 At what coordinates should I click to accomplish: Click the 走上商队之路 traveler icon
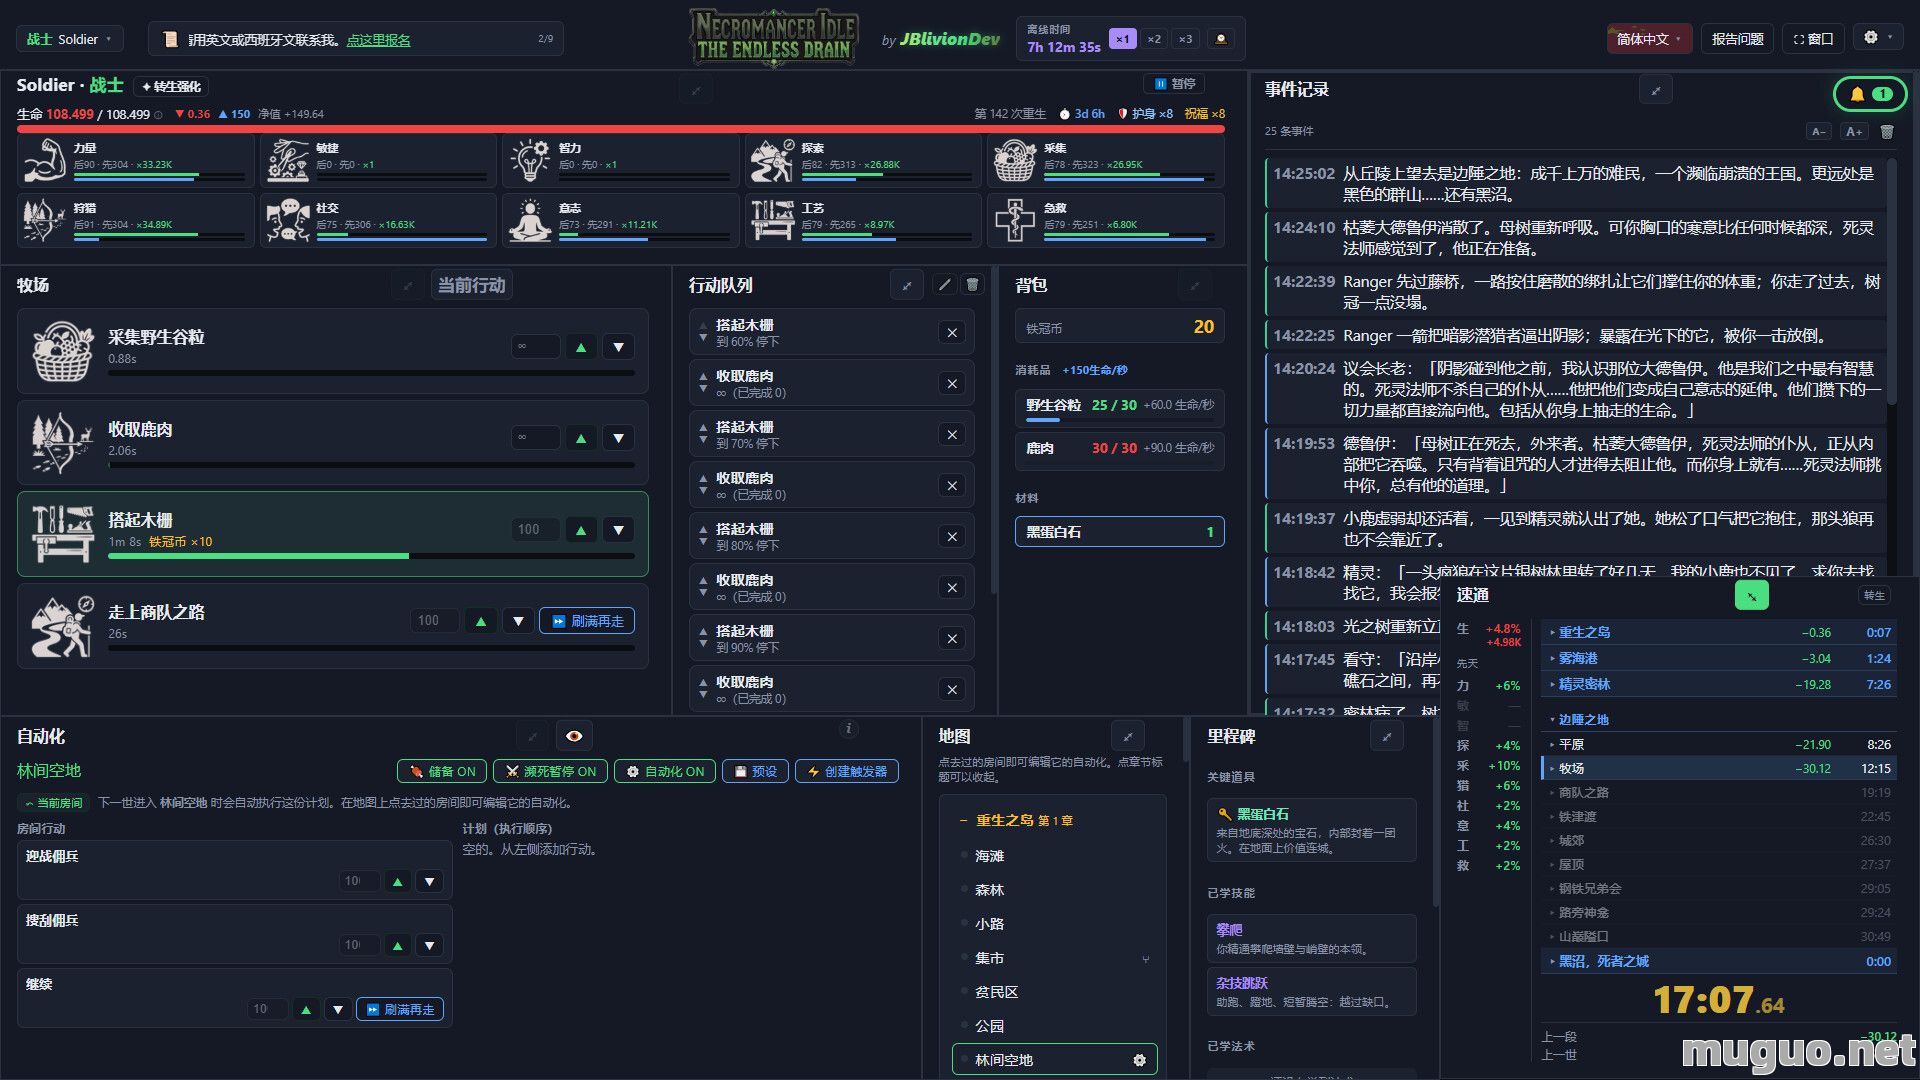(62, 626)
